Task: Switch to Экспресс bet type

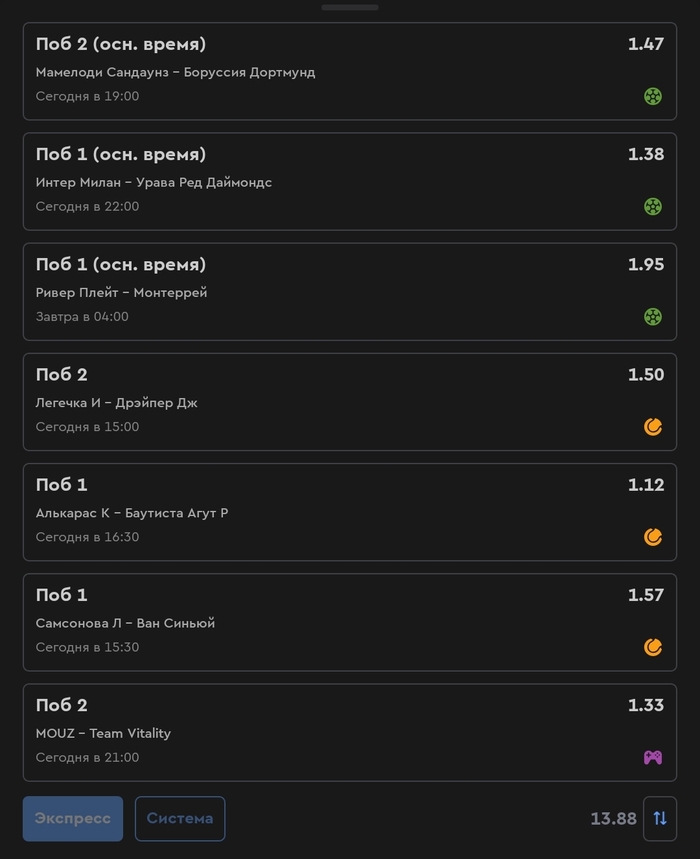Action: [73, 818]
